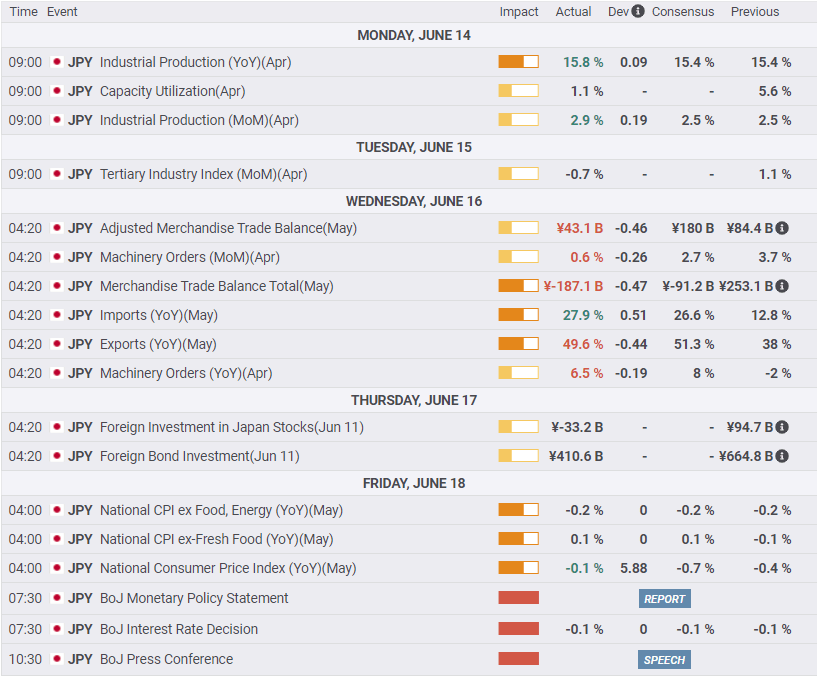Viewport: 817px width, 677px height.
Task: Click info icon next to ¥94.7 B previous value
Action: (782, 427)
